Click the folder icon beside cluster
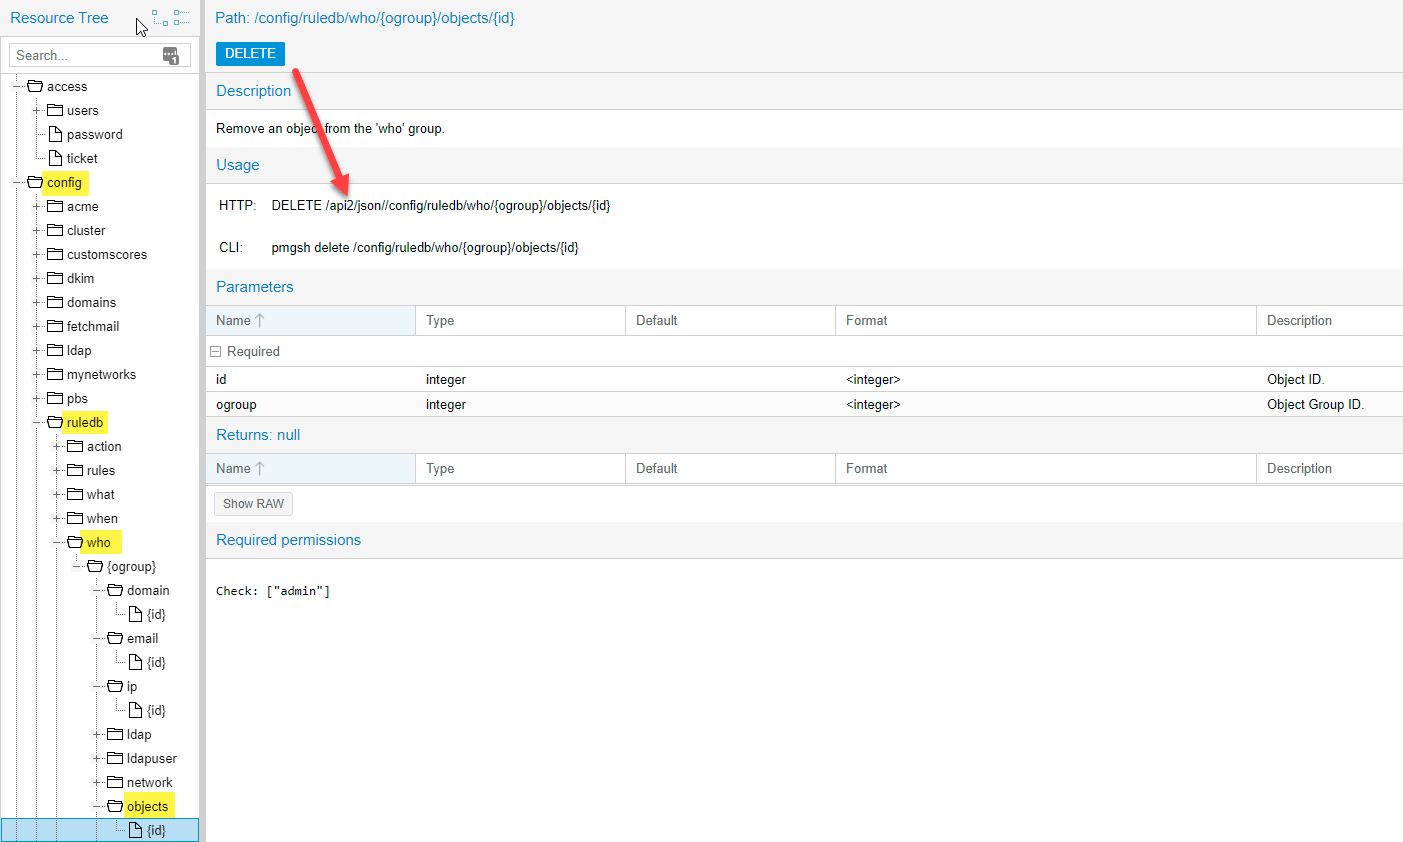Viewport: 1403px width, 842px height. (55, 230)
